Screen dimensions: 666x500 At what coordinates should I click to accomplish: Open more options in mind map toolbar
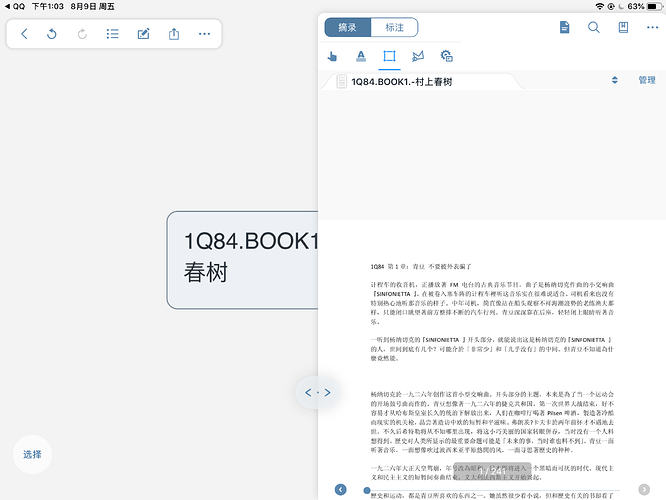pyautogui.click(x=204, y=34)
